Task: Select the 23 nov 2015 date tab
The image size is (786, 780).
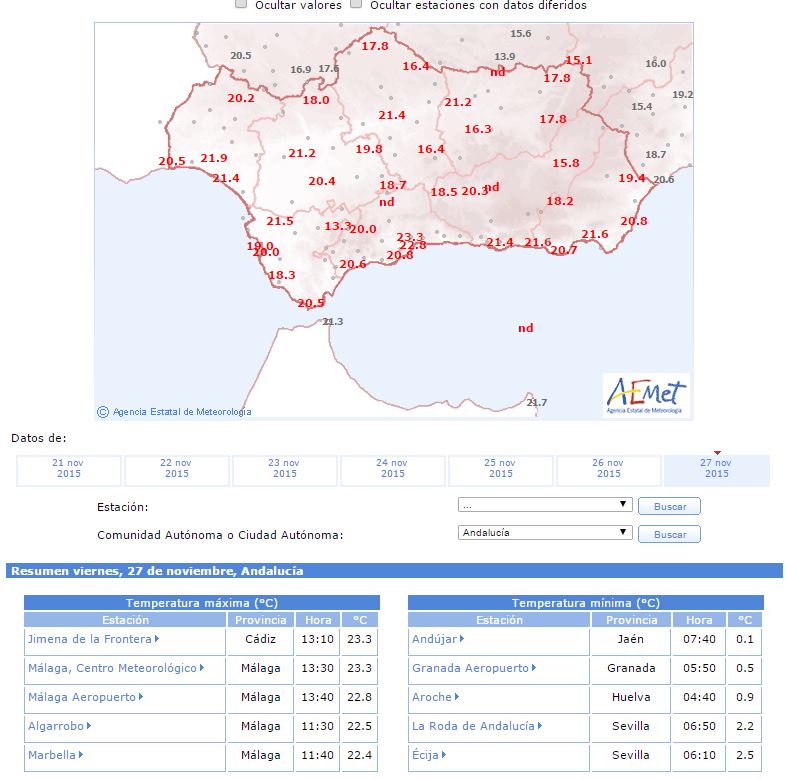Action: click(285, 471)
